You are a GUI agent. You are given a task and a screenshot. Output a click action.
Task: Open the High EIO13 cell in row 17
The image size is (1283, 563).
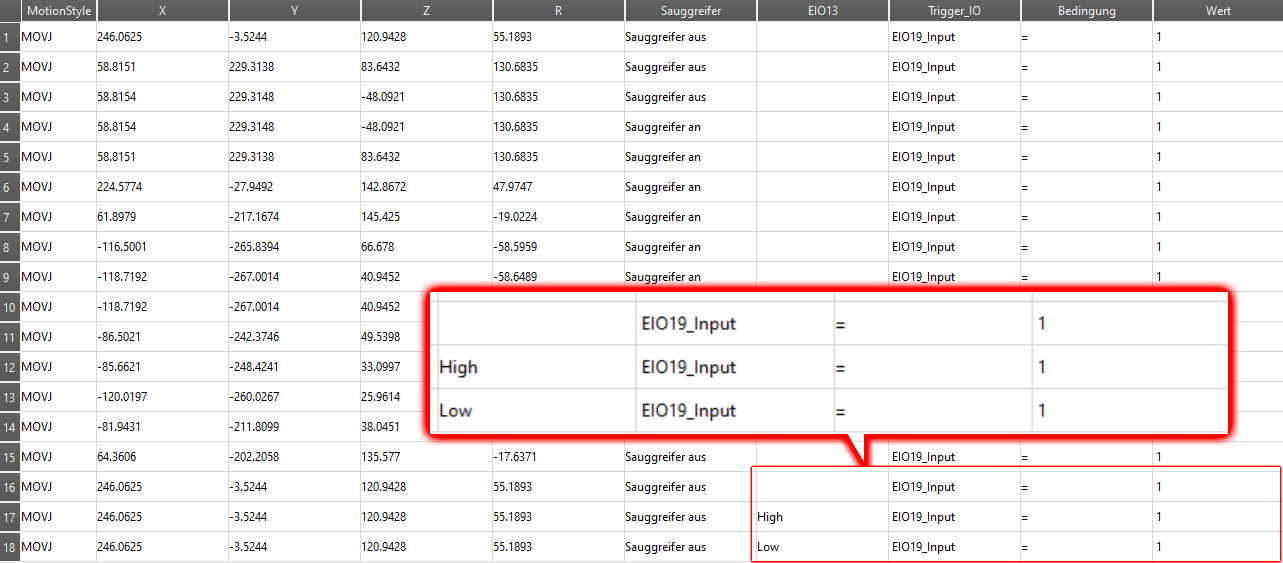click(x=821, y=517)
